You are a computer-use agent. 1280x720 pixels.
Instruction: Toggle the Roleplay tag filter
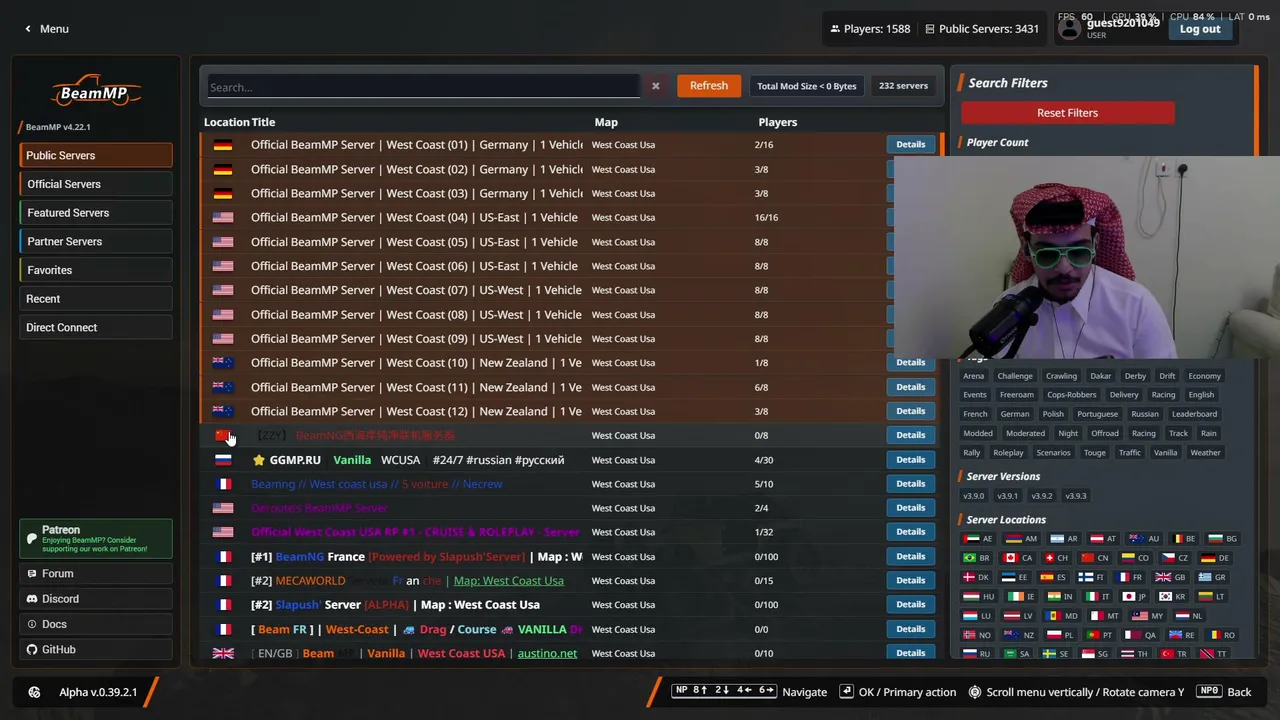click(1008, 453)
